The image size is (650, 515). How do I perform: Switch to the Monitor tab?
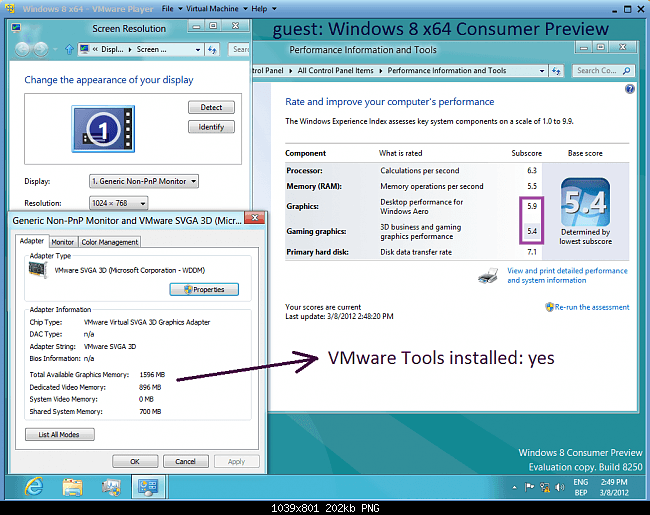pos(63,242)
